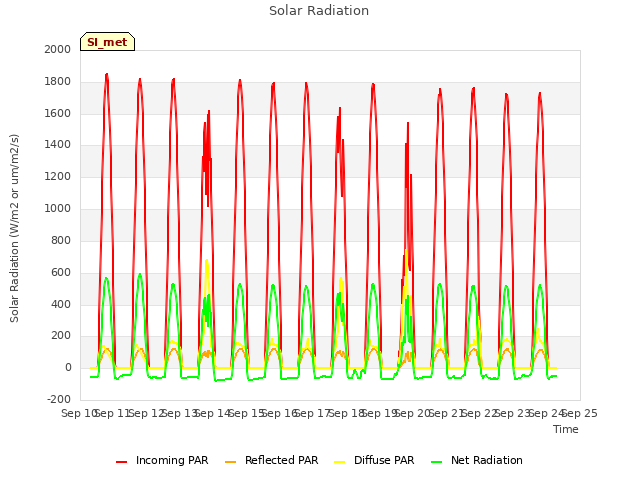Click the SI_met annotation label
This screenshot has height=480, width=640.
tap(107, 42)
